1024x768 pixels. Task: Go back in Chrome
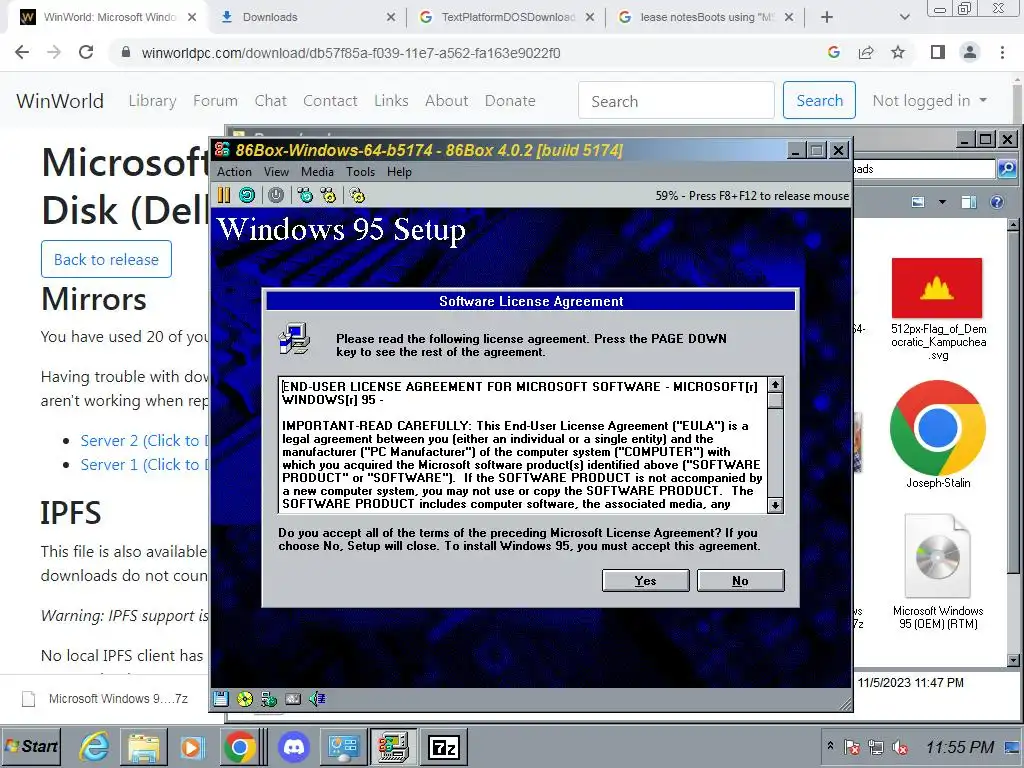click(22, 52)
